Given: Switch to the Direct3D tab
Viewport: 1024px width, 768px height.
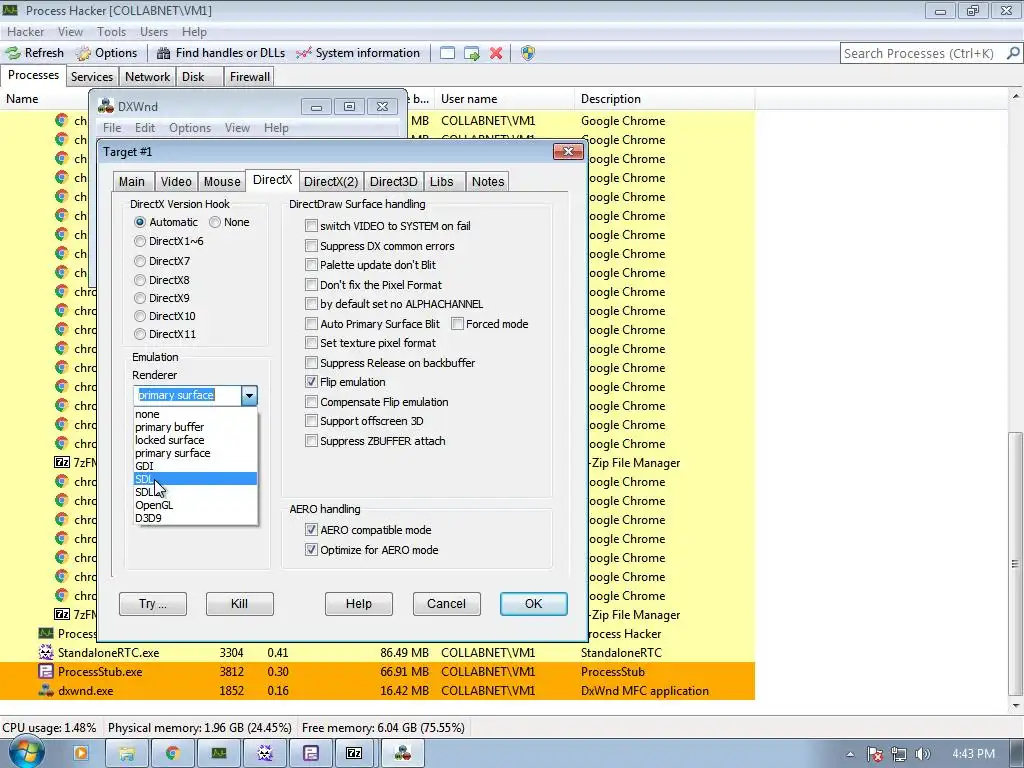Looking at the screenshot, I should coord(393,182).
